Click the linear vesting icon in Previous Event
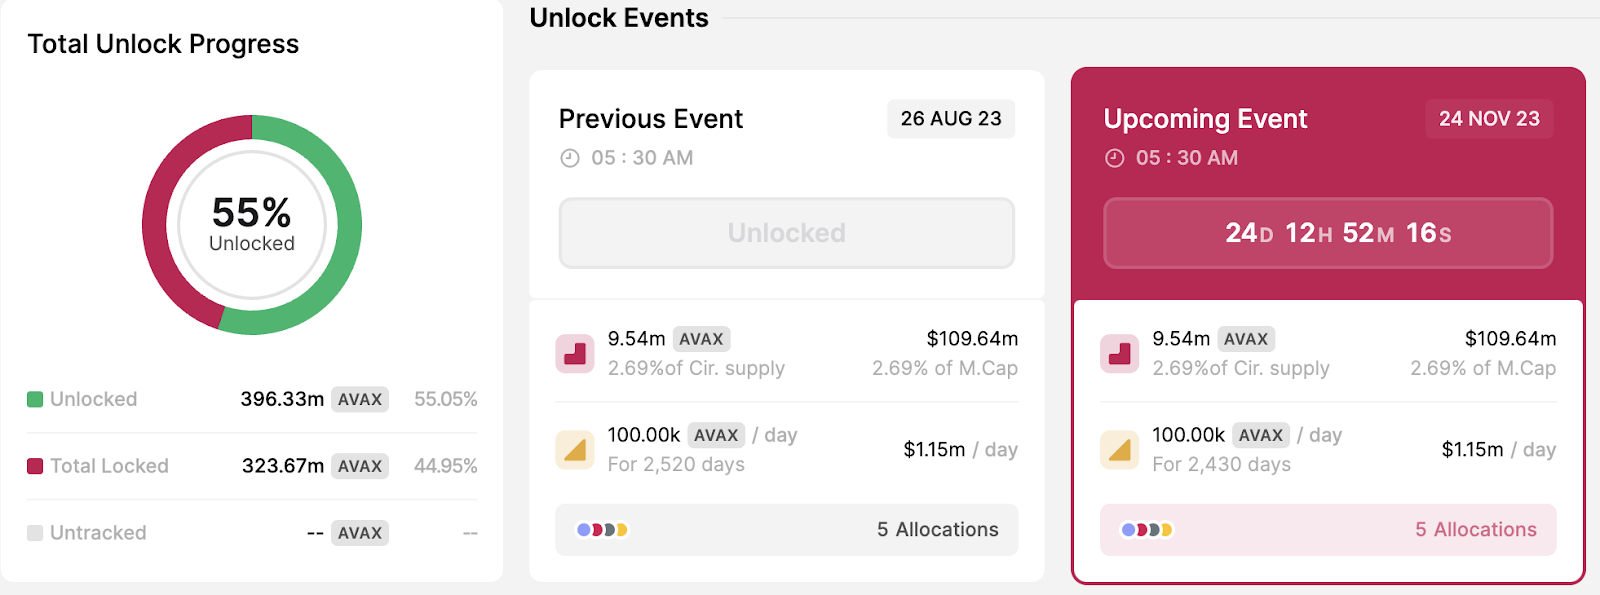The image size is (1600, 595). coord(575,450)
